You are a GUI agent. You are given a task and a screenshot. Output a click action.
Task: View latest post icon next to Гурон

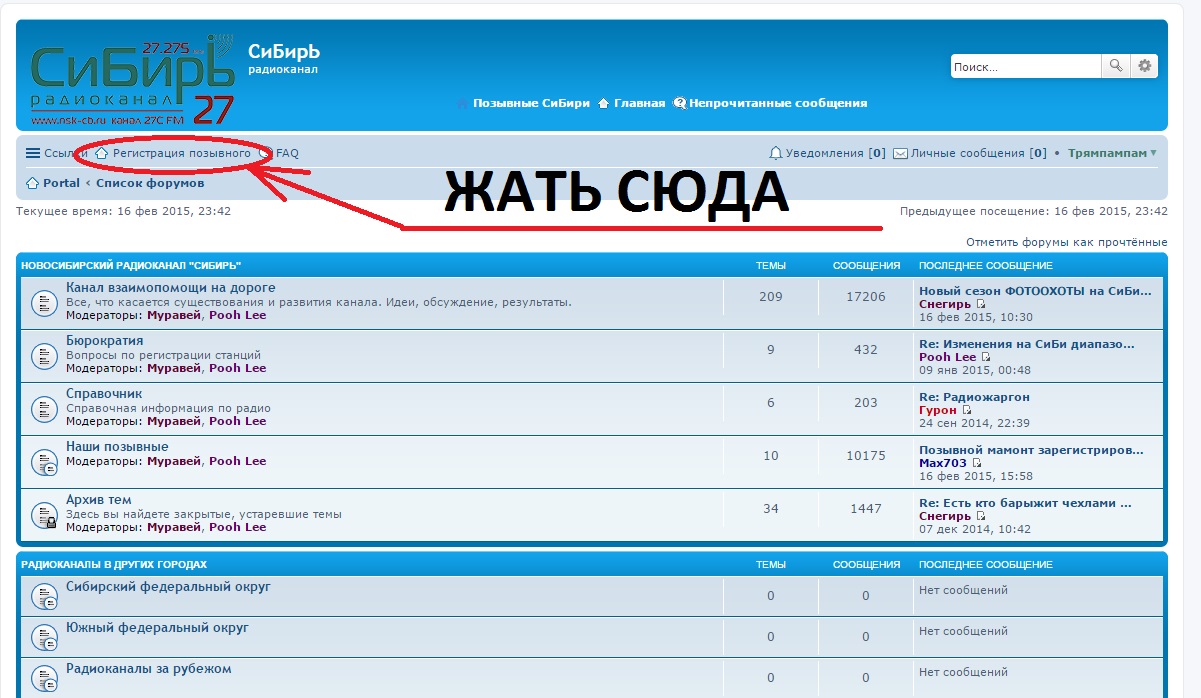965,410
